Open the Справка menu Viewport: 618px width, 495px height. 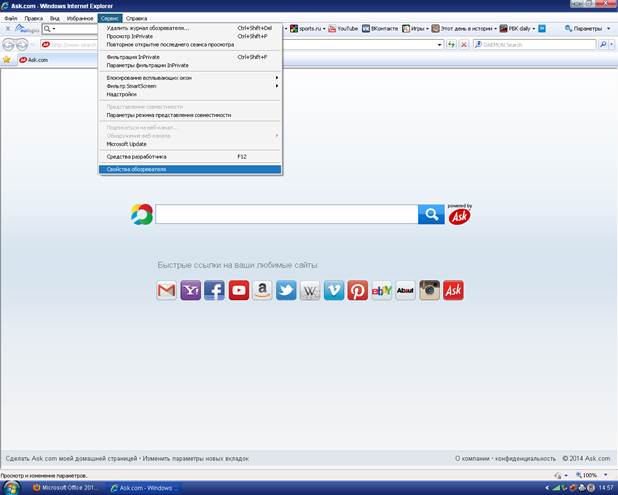pyautogui.click(x=136, y=19)
